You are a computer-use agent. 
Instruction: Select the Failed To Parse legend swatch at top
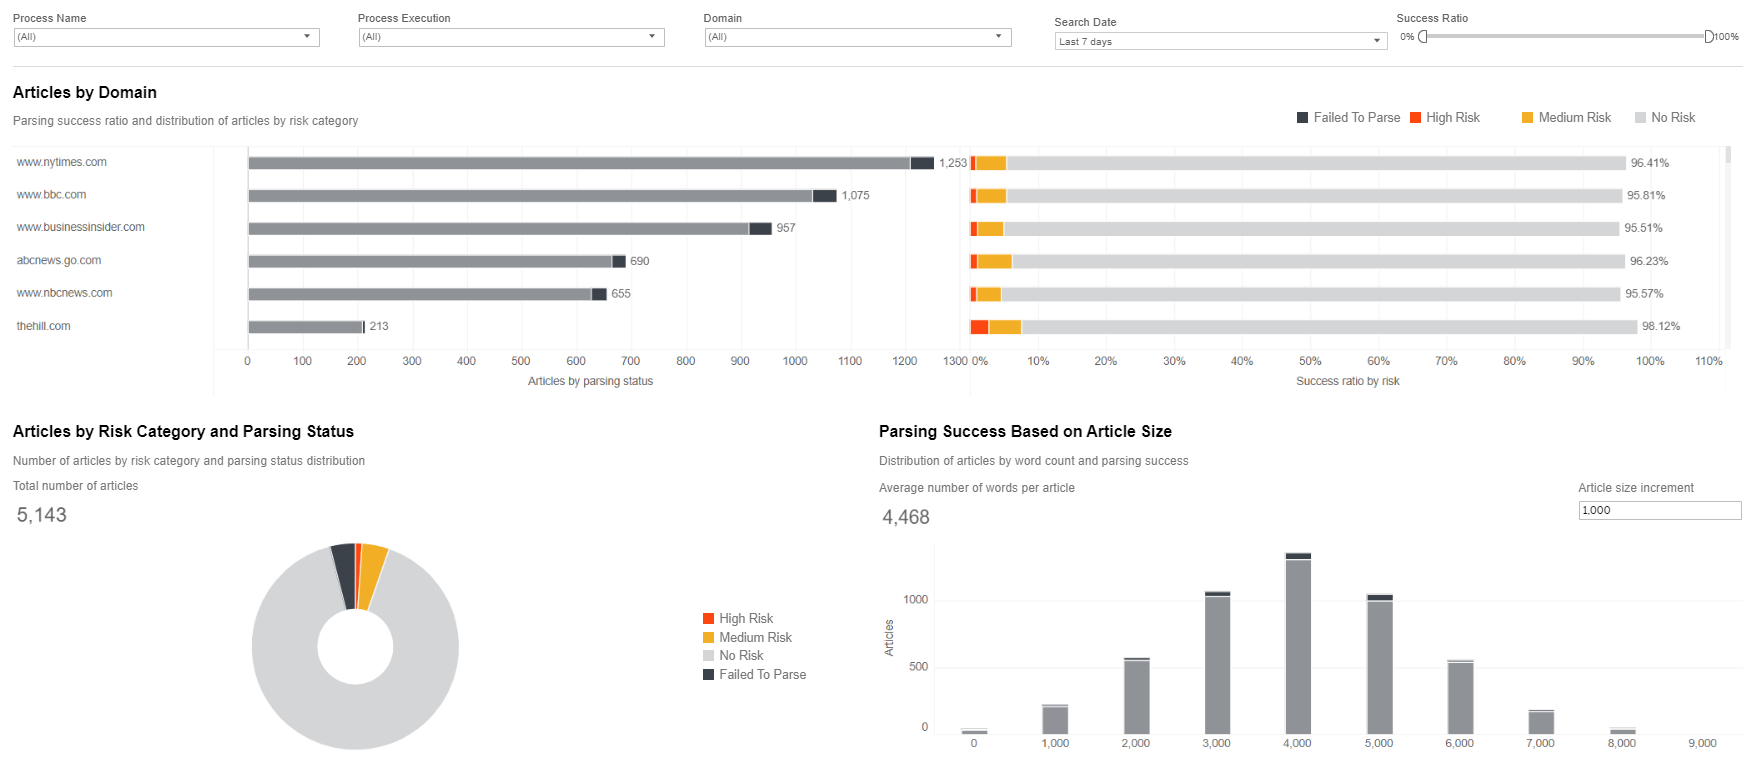click(x=1303, y=118)
